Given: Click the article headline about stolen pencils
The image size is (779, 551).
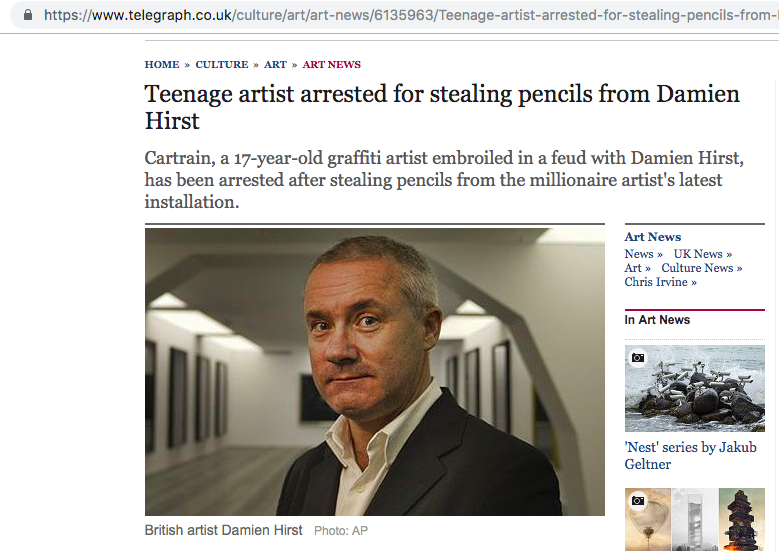Looking at the screenshot, I should [x=442, y=107].
